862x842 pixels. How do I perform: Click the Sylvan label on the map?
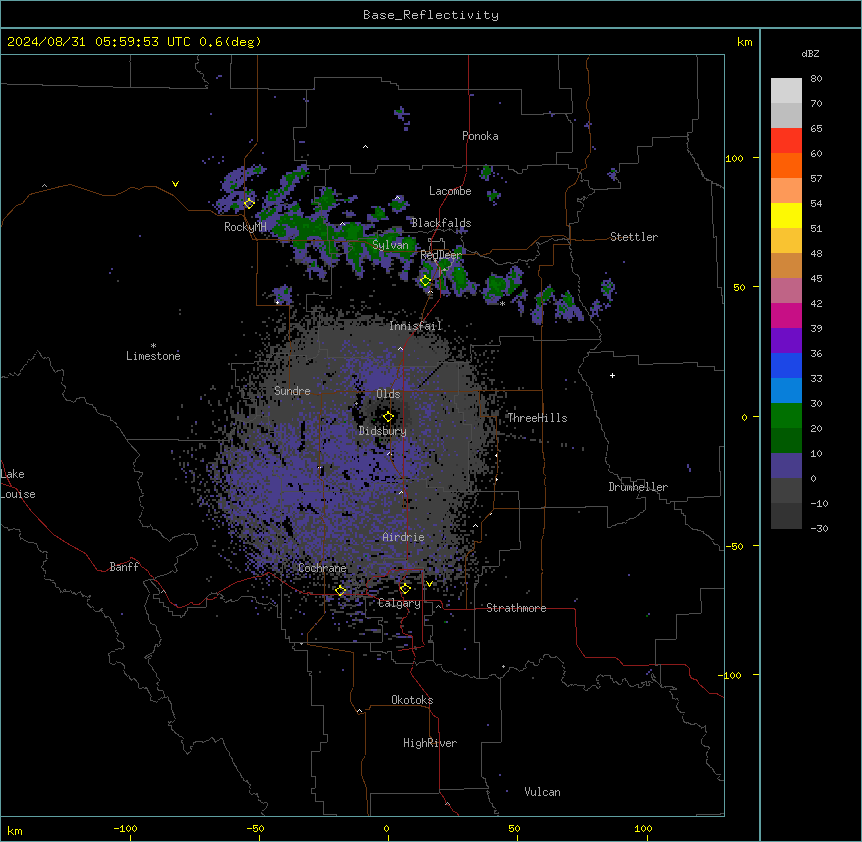(390, 245)
